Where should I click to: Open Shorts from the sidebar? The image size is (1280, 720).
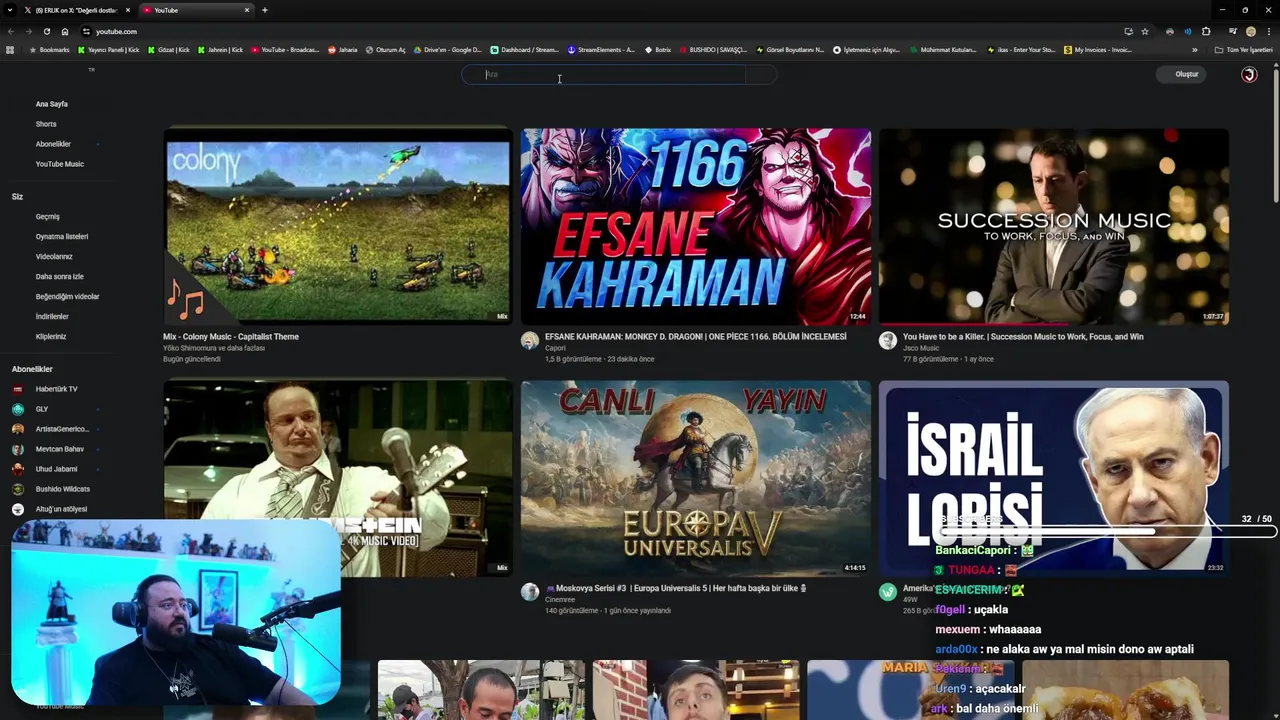(x=46, y=124)
